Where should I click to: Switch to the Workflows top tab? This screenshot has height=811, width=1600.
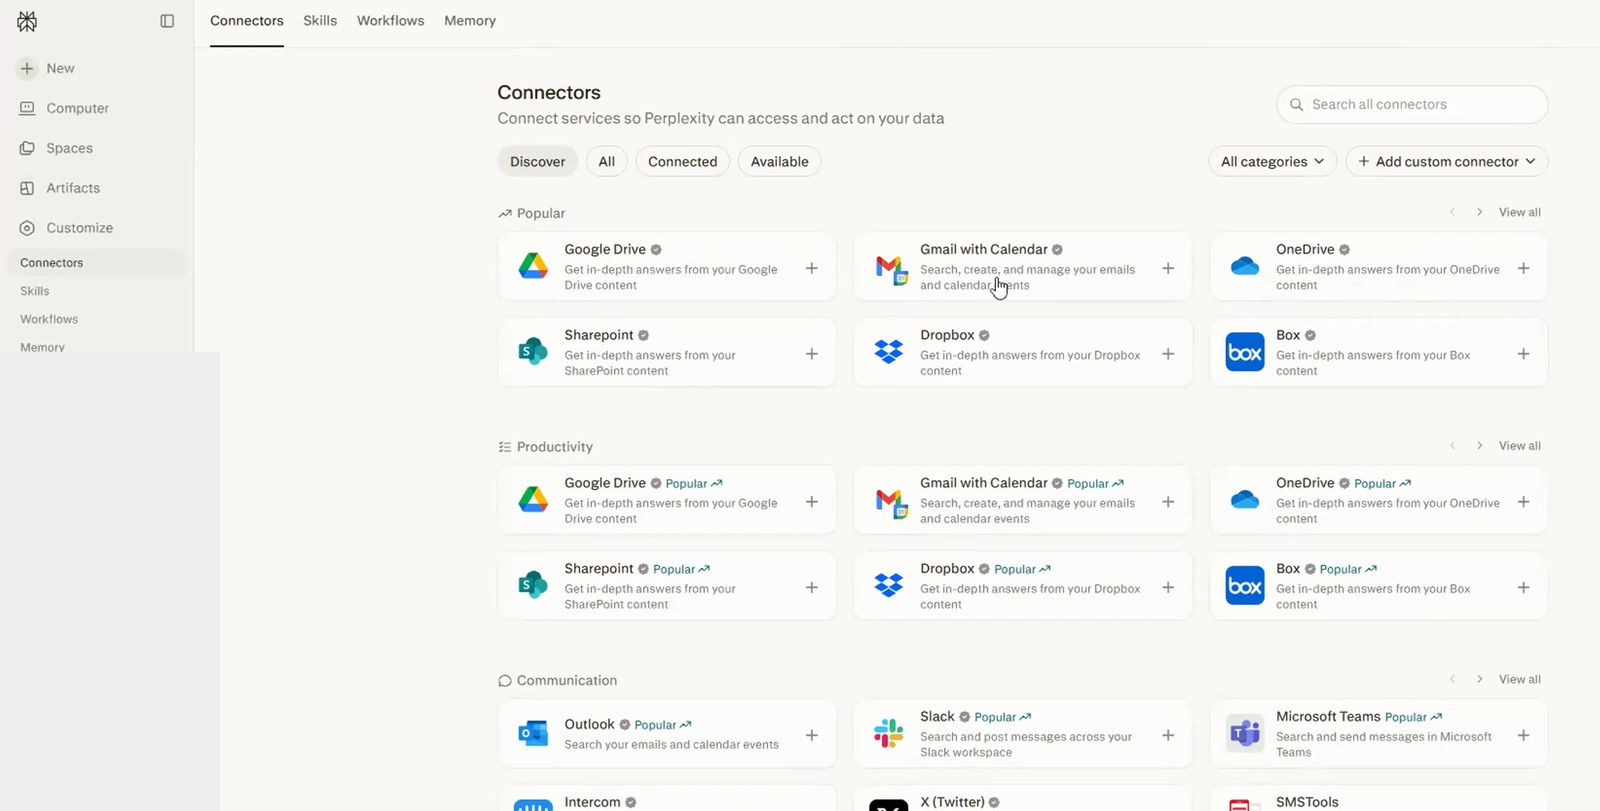pos(390,21)
